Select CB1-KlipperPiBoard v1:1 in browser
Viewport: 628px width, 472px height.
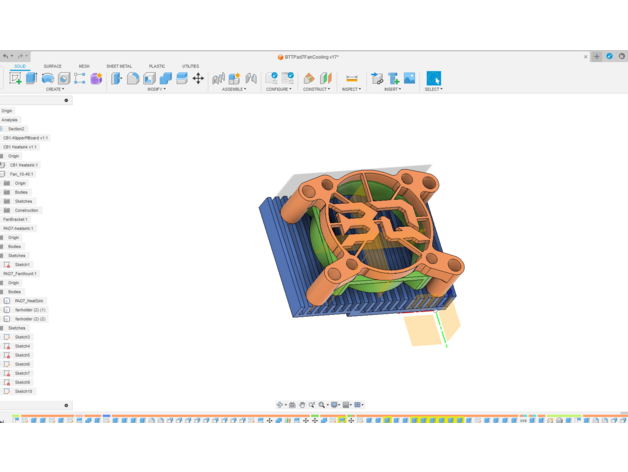click(26, 138)
